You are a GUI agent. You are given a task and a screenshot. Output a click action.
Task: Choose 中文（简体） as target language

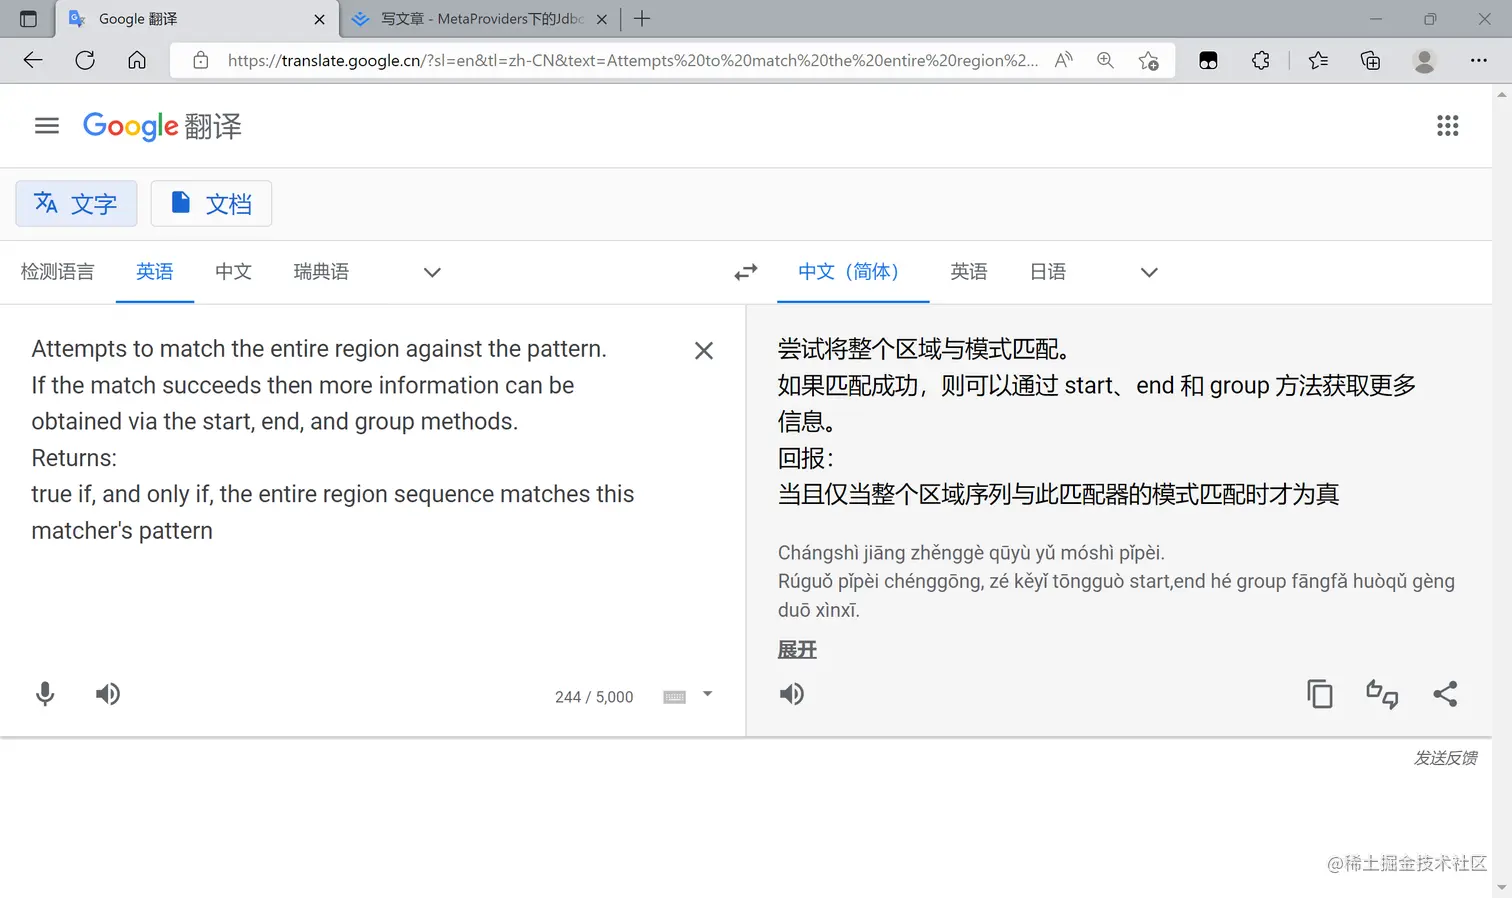coord(853,272)
